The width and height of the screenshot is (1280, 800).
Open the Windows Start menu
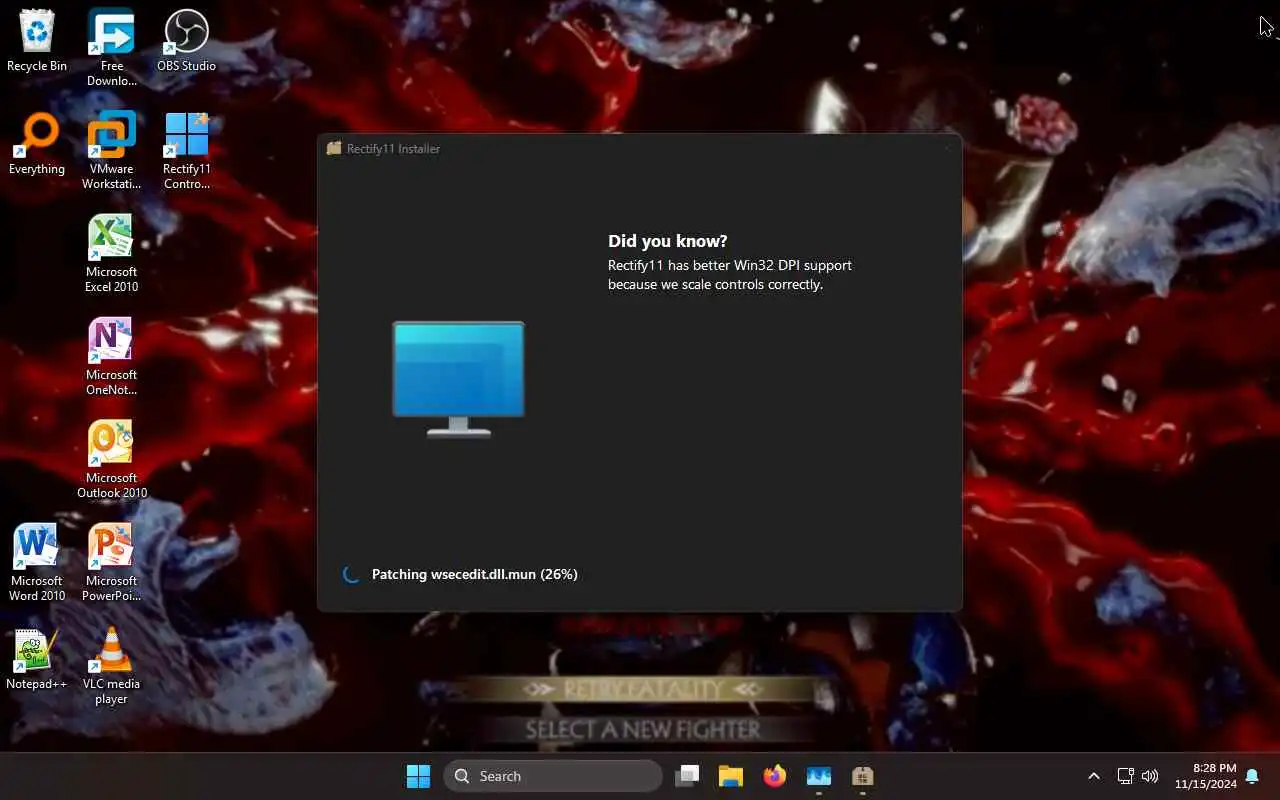tap(418, 776)
